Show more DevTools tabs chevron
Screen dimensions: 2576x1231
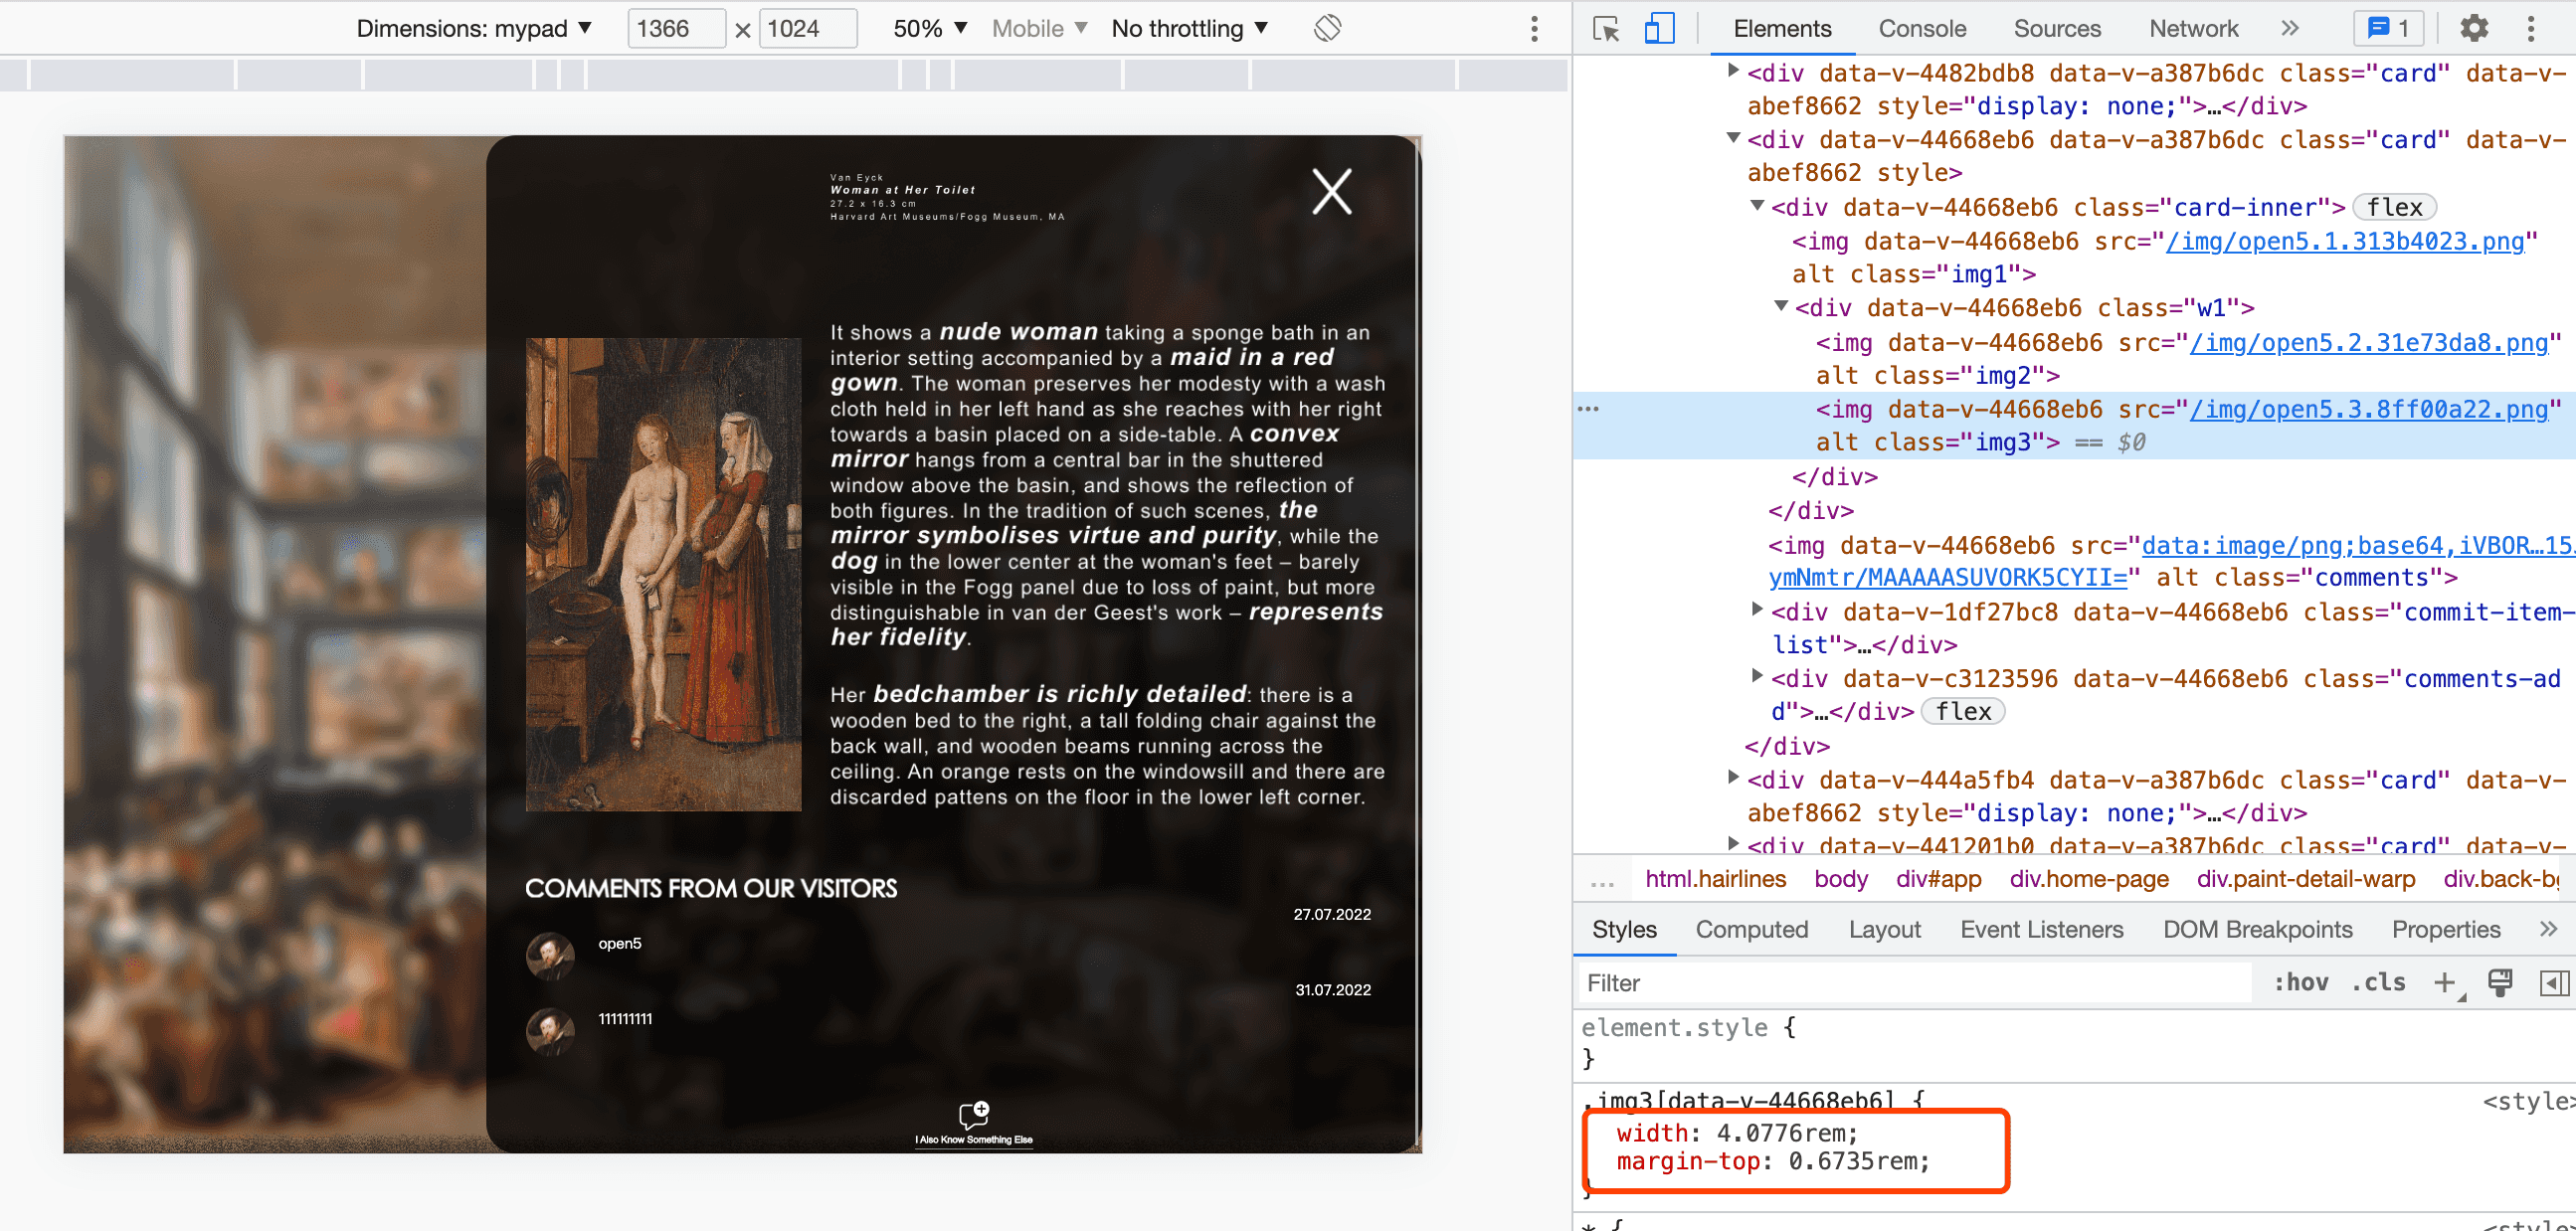[x=2290, y=28]
